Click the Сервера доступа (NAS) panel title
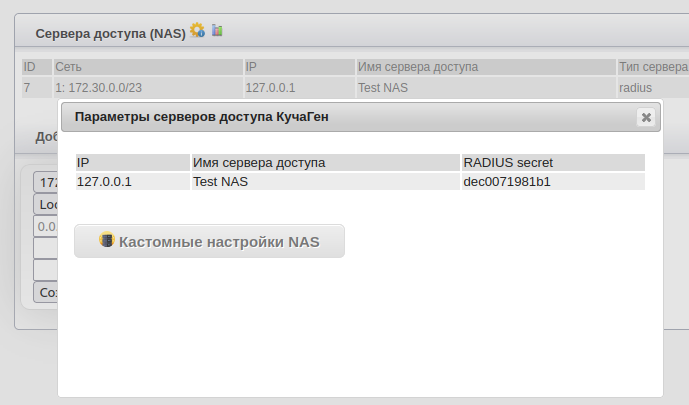This screenshot has height=405, width=689. pyautogui.click(x=110, y=33)
